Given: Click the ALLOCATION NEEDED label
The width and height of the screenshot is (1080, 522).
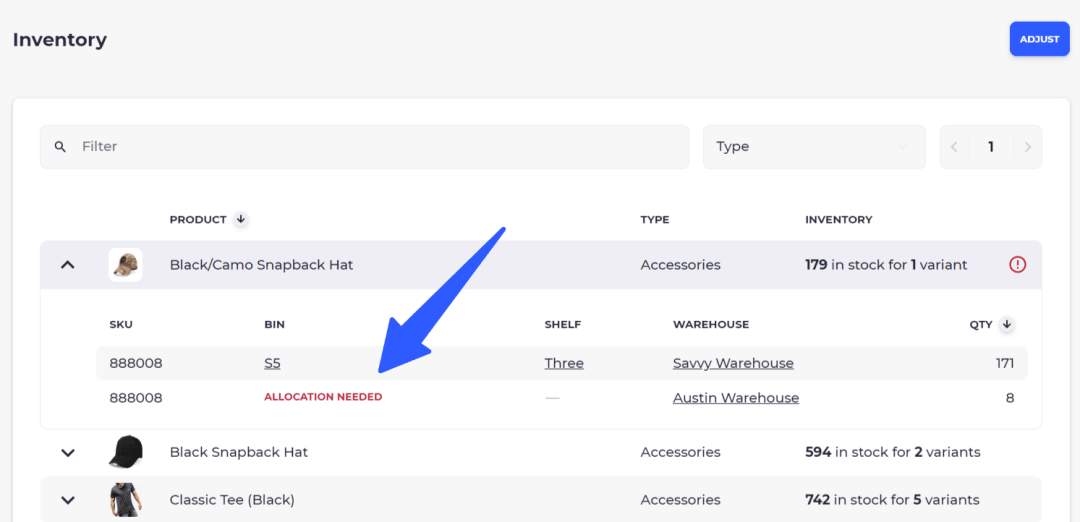Looking at the screenshot, I should tap(323, 397).
